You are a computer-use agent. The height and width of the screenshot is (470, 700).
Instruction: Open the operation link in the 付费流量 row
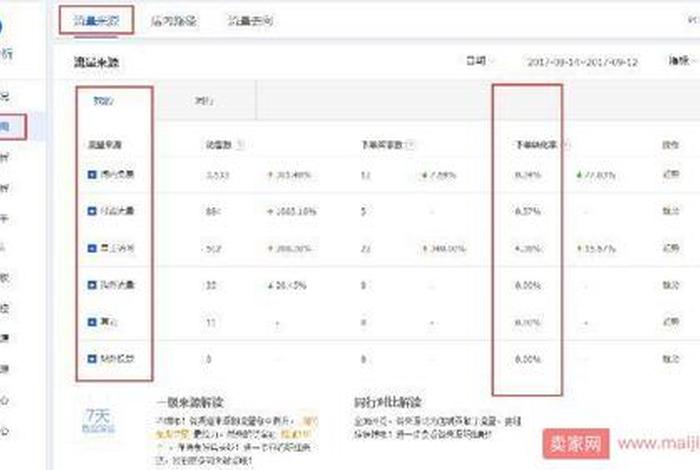coord(671,211)
